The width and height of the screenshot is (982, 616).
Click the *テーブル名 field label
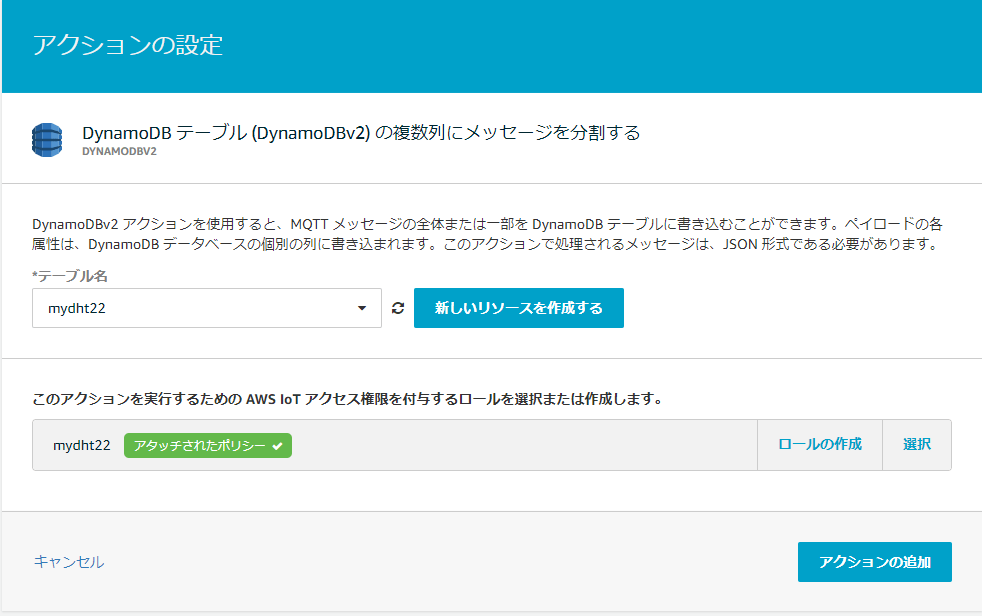(x=70, y=275)
